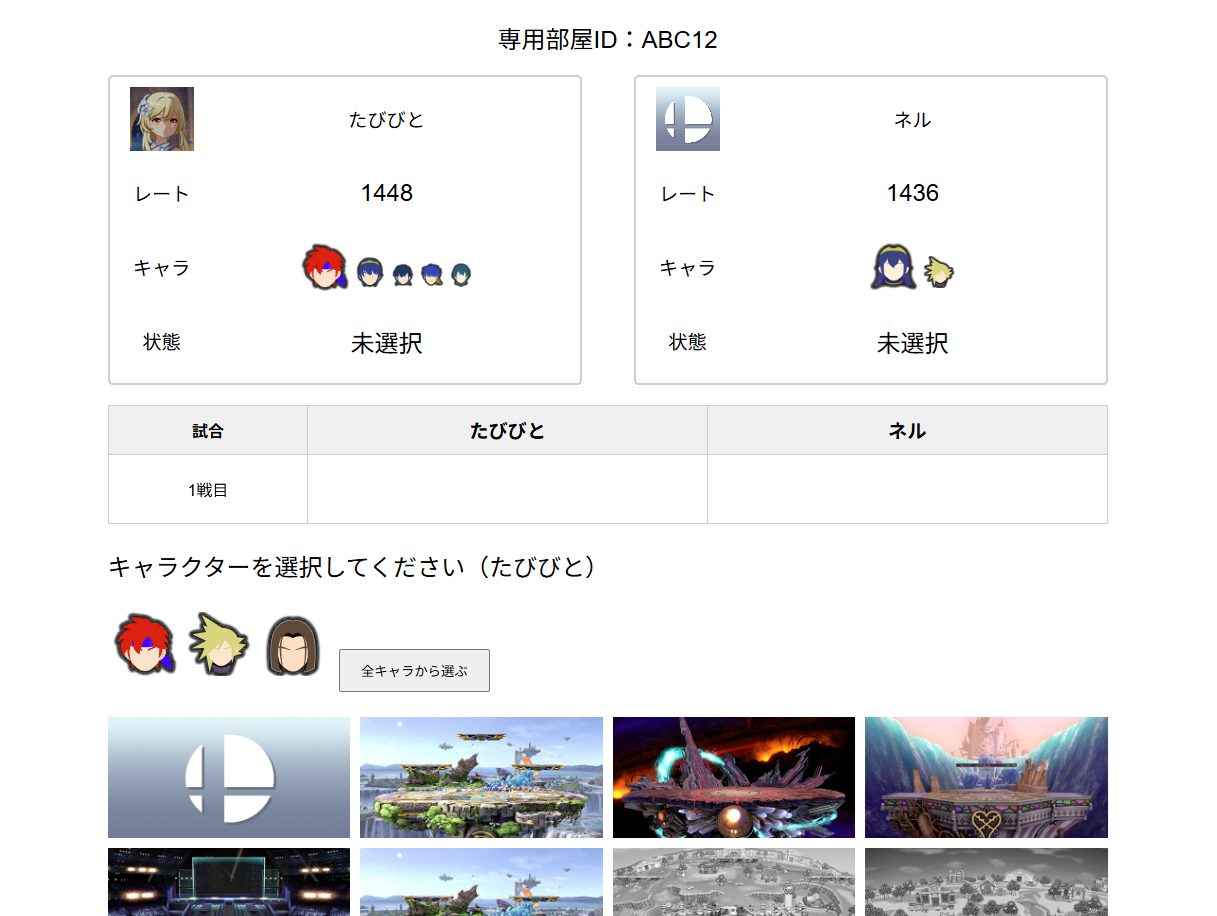Click the たびびと column header in match table

[x=508, y=431]
